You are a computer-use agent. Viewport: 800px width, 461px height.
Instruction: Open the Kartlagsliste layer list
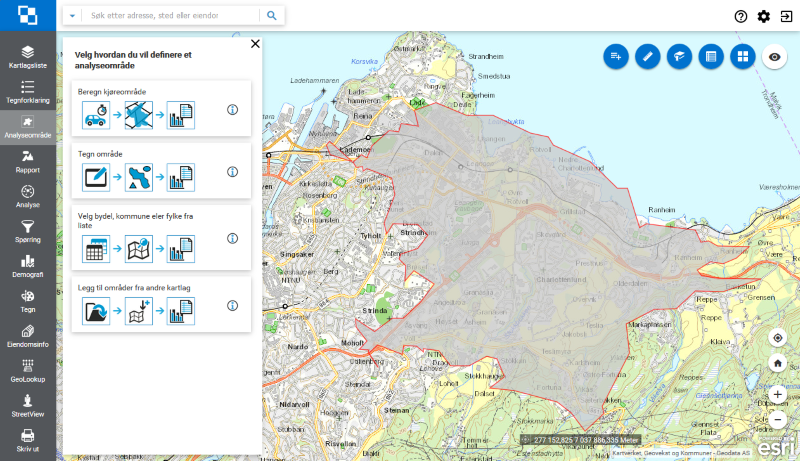click(28, 56)
